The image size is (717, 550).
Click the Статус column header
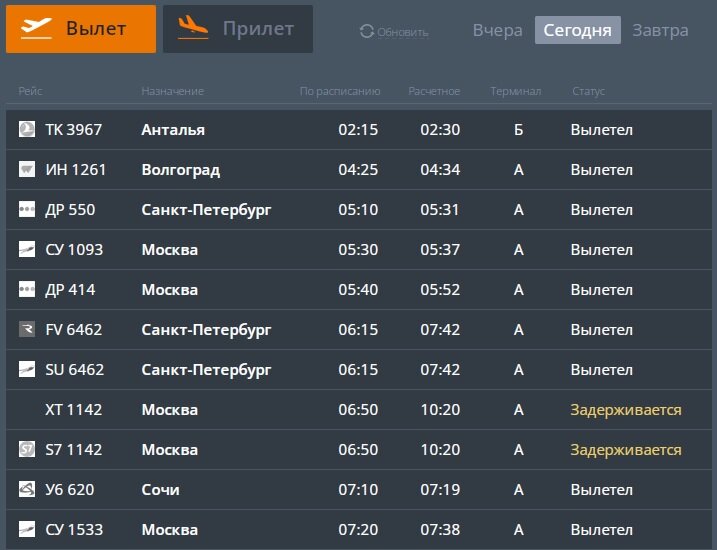589,91
